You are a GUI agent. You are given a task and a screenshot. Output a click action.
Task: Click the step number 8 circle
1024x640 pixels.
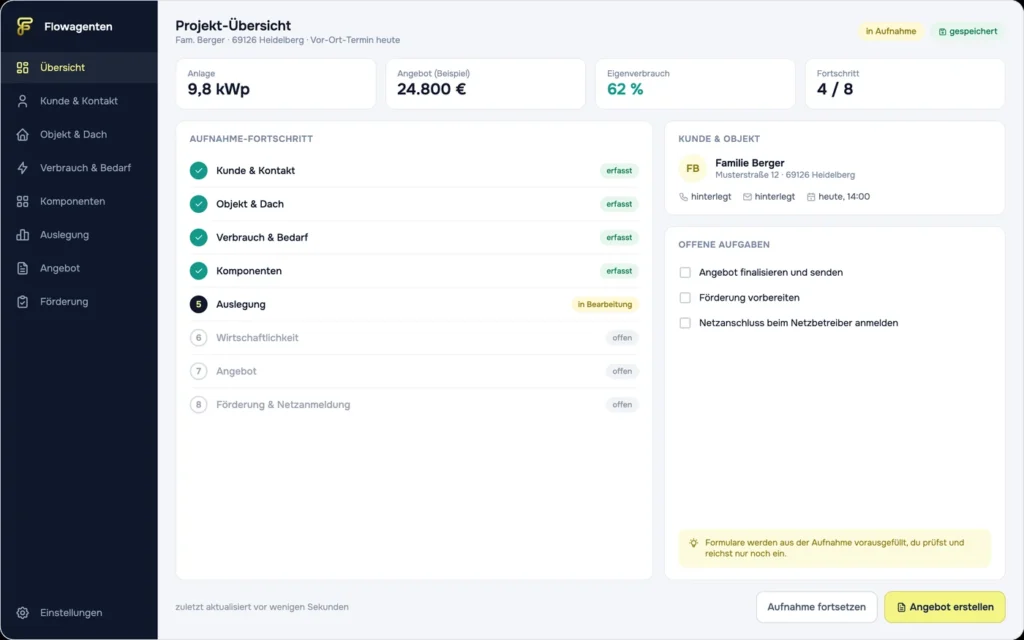pos(199,404)
